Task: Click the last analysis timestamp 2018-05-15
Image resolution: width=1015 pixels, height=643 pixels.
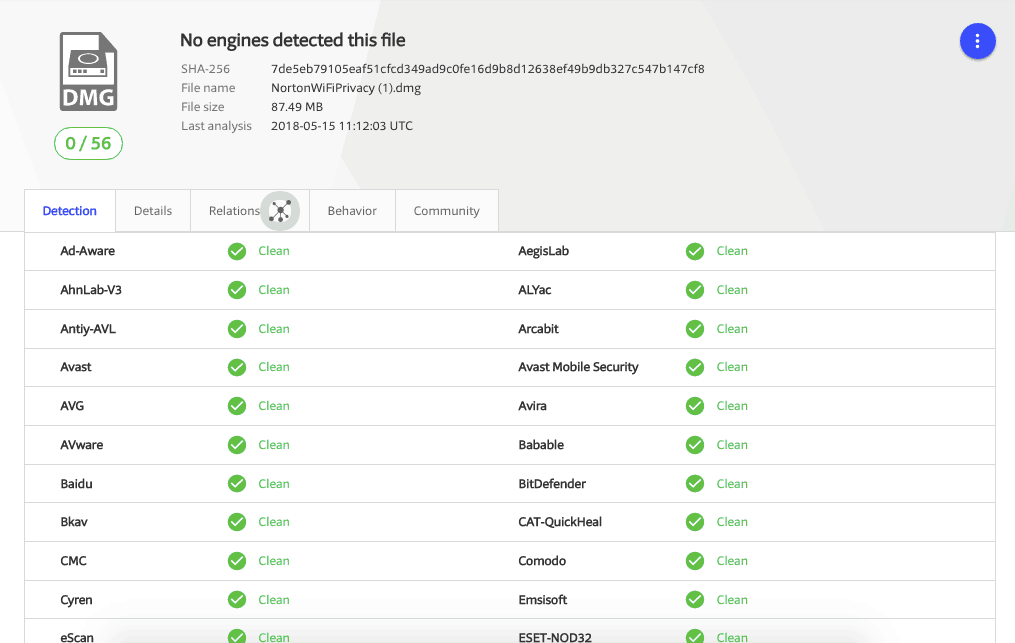Action: (342, 126)
